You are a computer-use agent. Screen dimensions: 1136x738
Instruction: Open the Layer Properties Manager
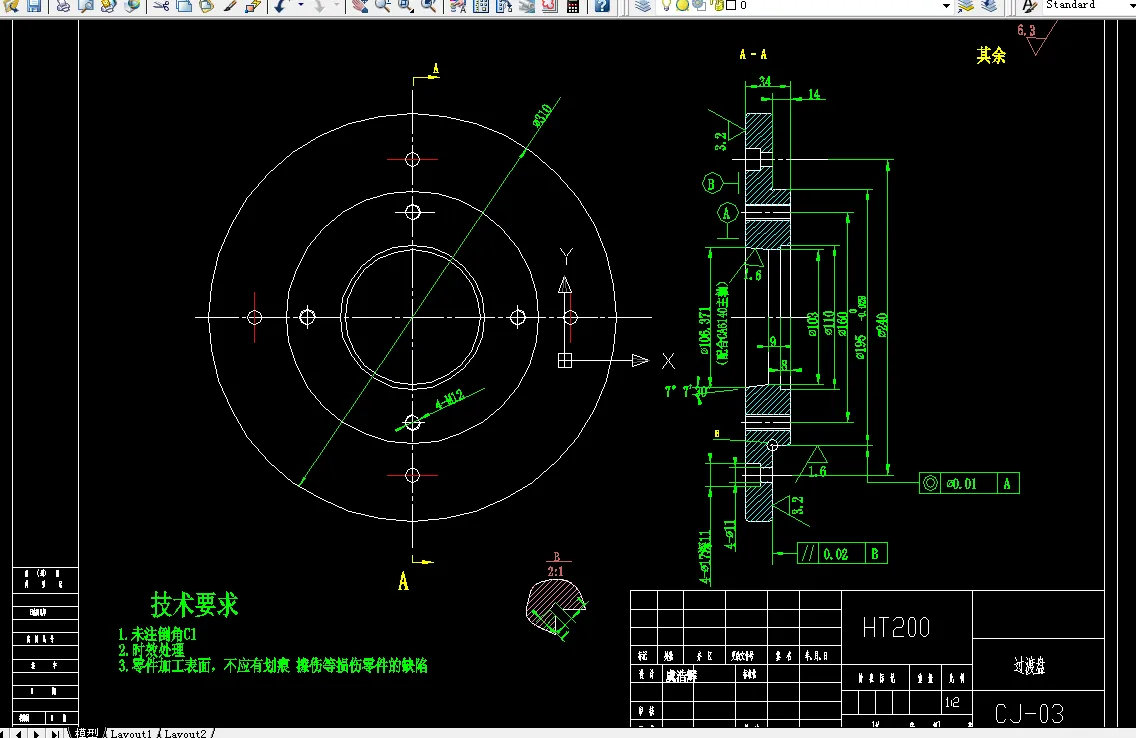point(643,6)
